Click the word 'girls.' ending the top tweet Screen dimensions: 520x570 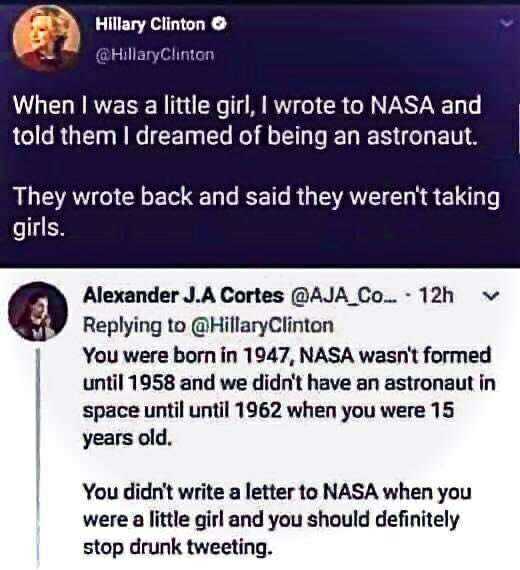point(39,227)
